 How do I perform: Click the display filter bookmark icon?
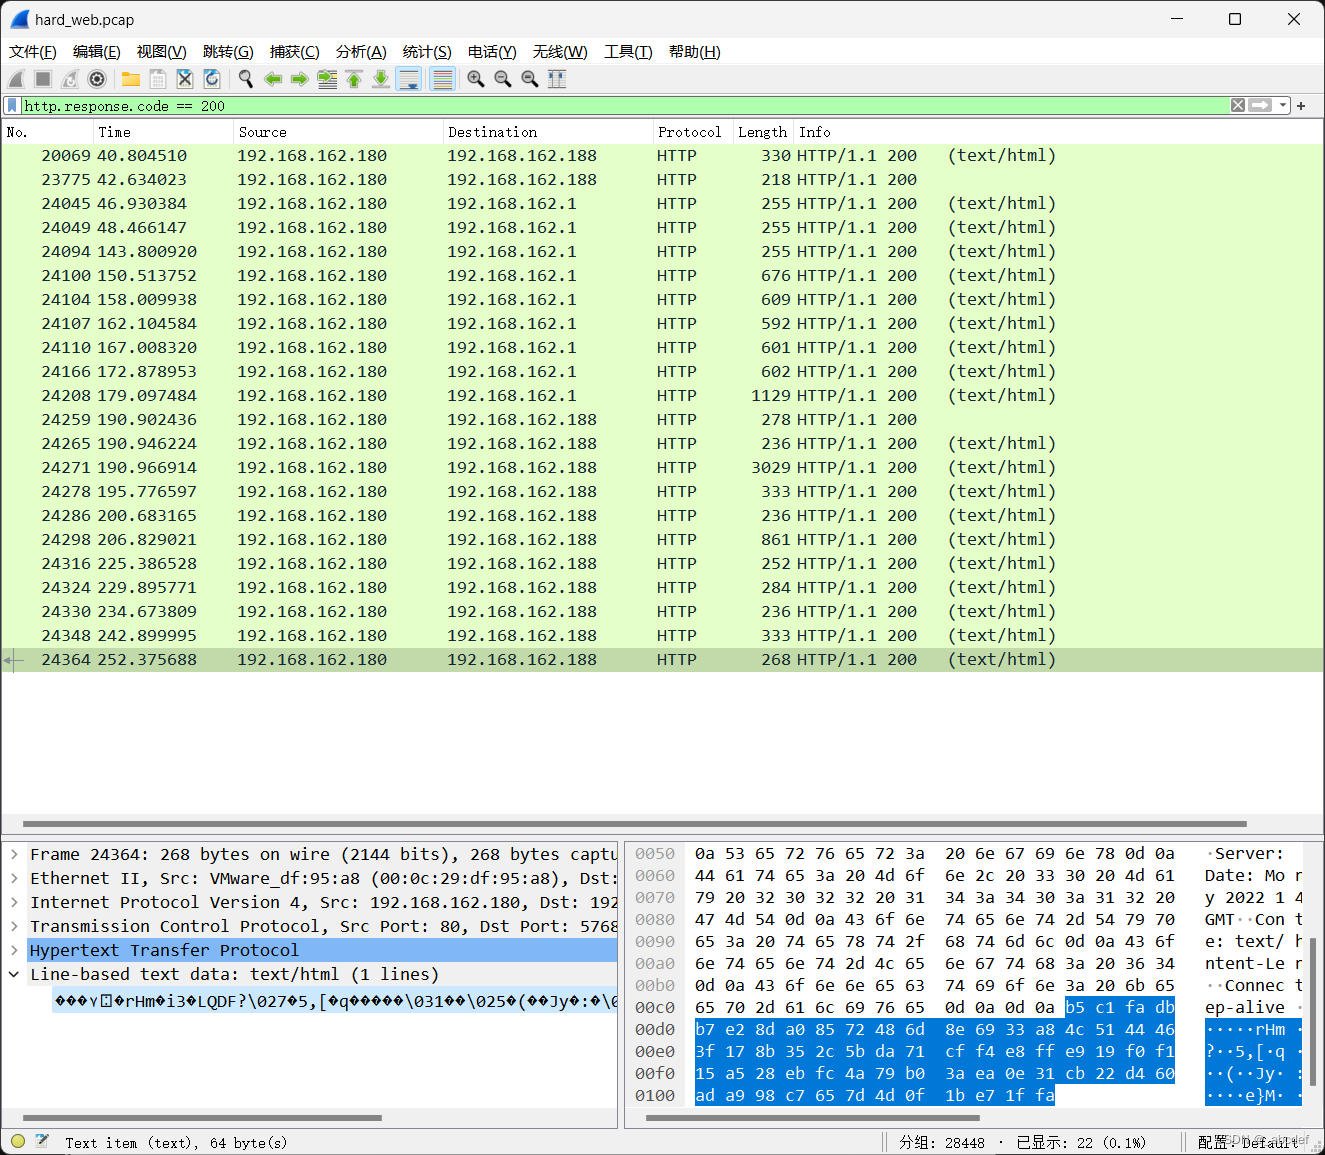coord(12,105)
